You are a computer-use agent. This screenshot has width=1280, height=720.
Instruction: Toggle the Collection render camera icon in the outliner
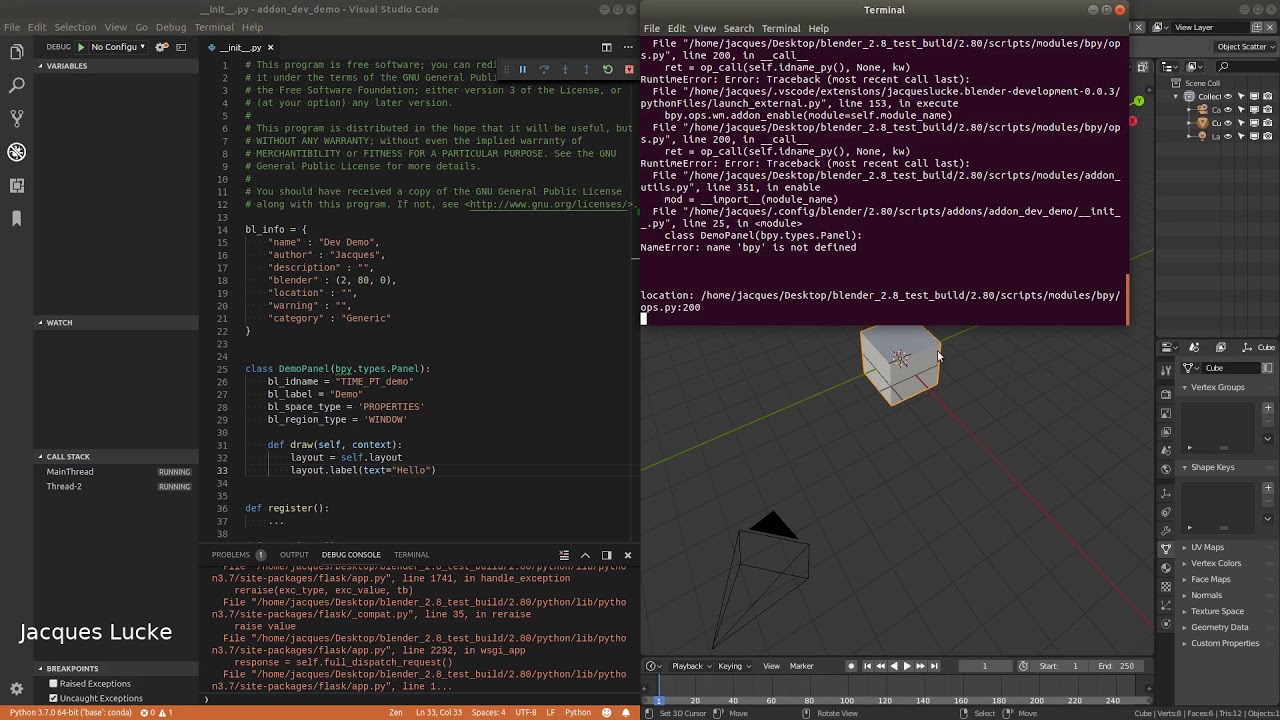(1267, 97)
